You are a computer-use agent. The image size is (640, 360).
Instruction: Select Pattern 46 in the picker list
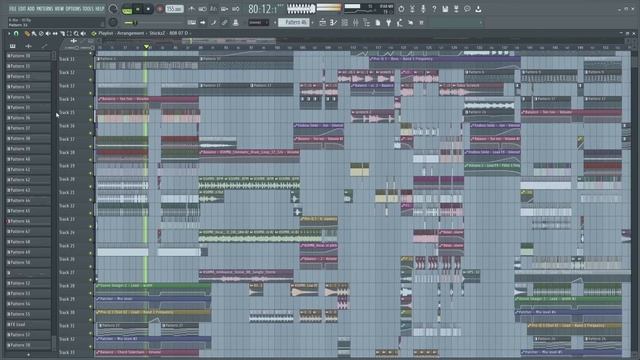point(28,221)
